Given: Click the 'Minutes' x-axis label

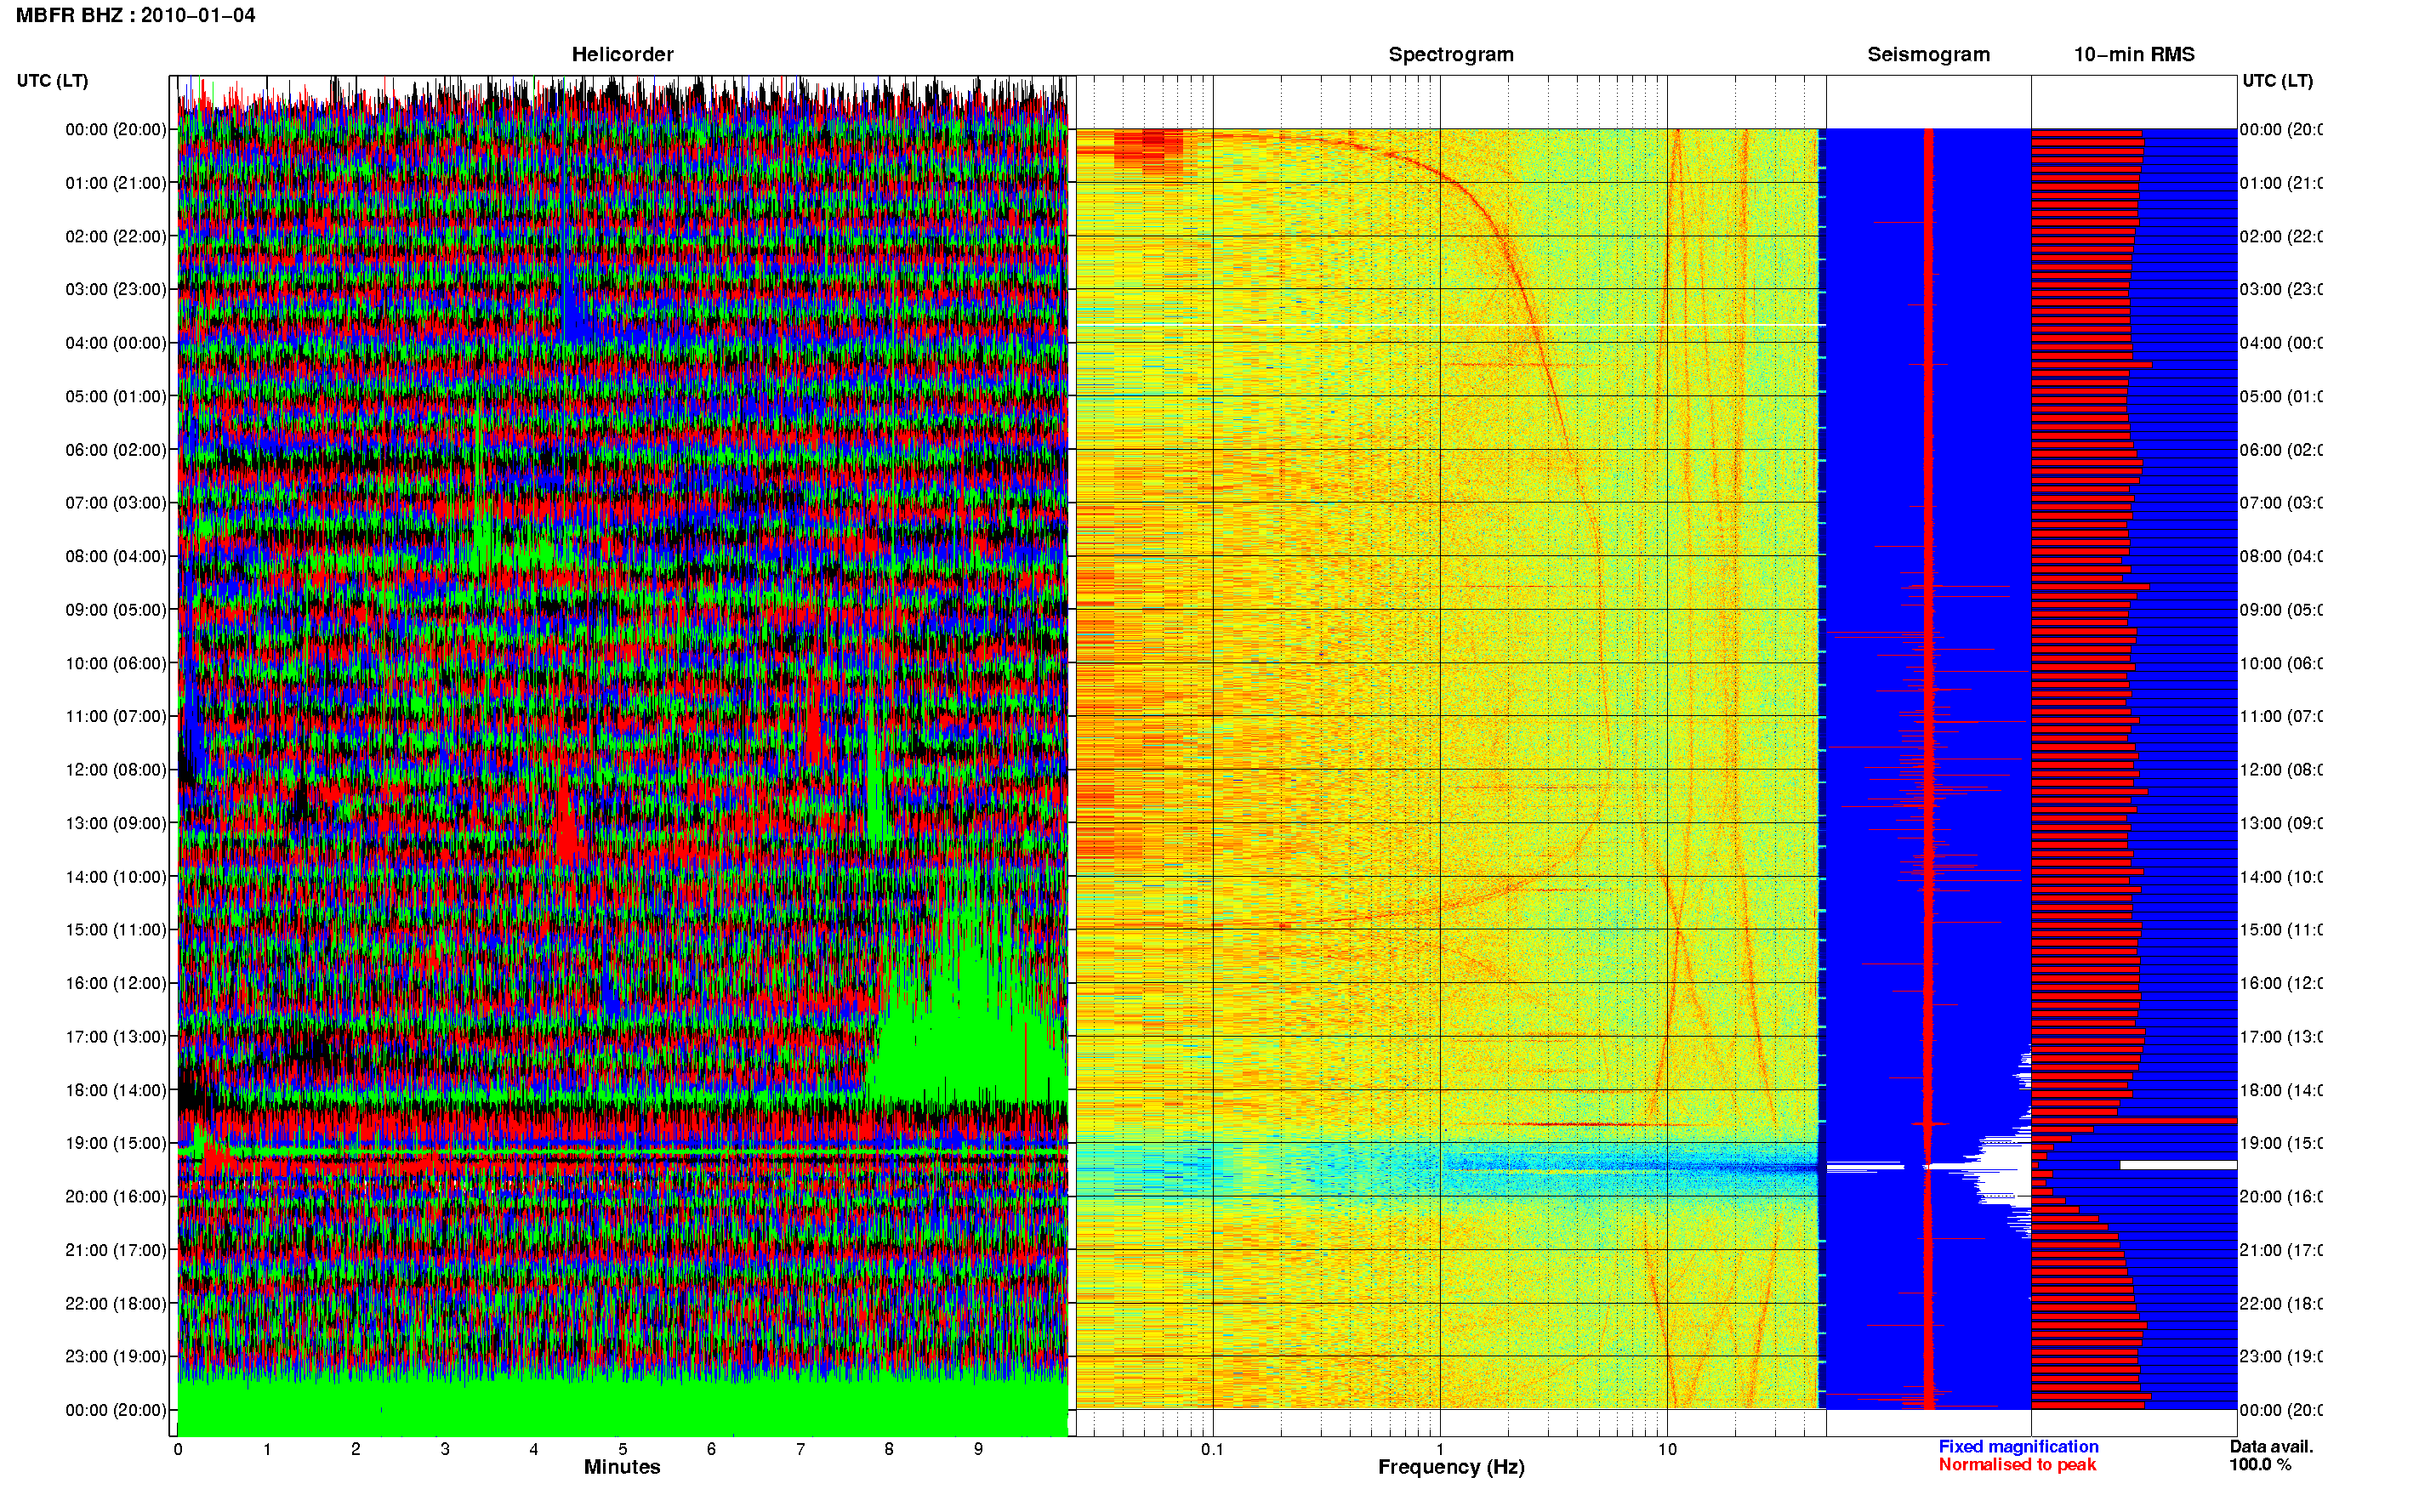Looking at the screenshot, I should click(622, 1467).
